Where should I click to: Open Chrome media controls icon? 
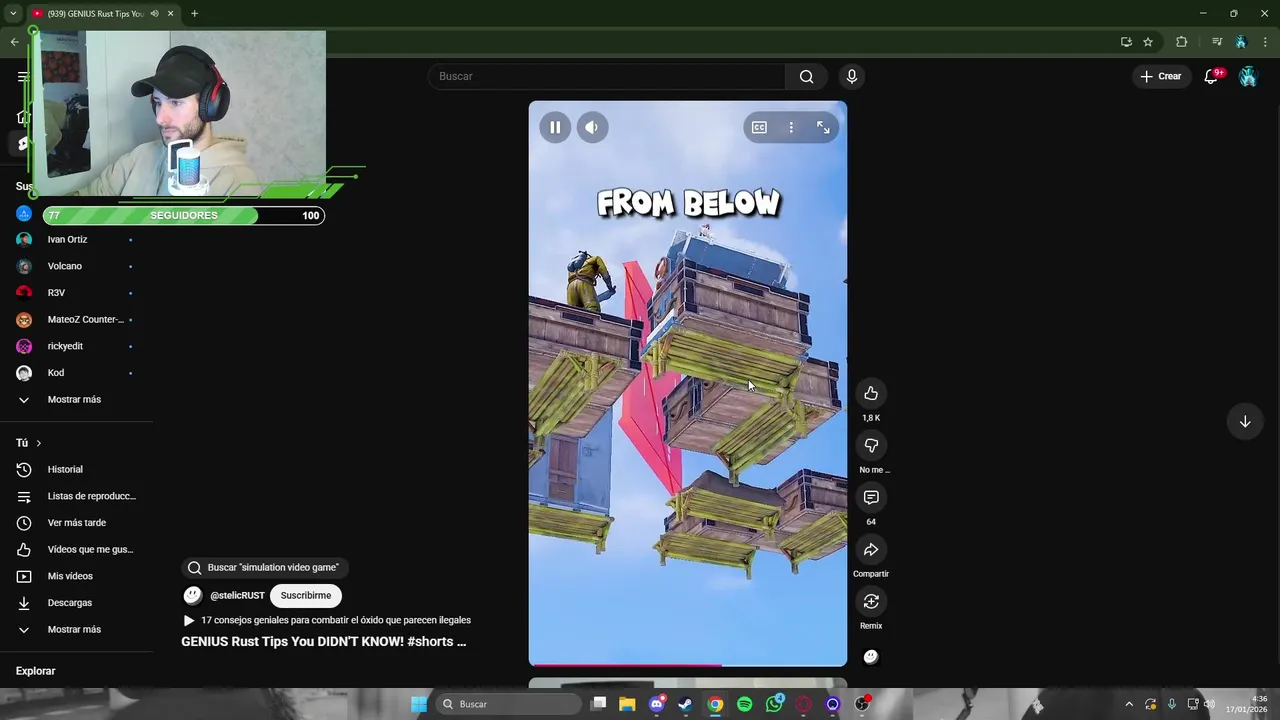[1216, 42]
